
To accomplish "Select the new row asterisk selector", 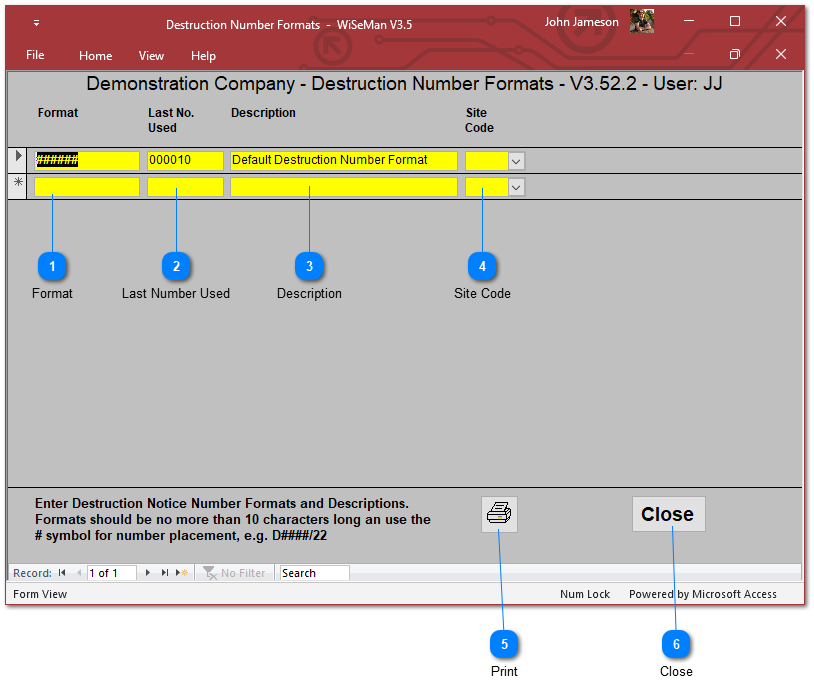I will click(x=18, y=183).
